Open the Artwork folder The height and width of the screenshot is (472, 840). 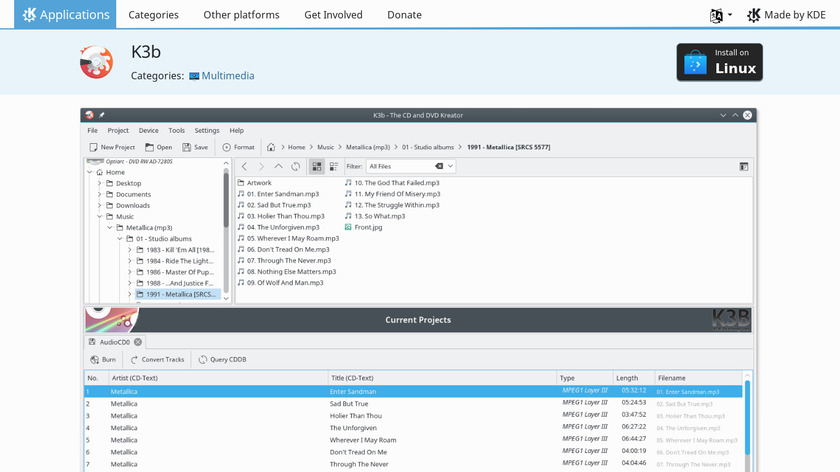254,183
